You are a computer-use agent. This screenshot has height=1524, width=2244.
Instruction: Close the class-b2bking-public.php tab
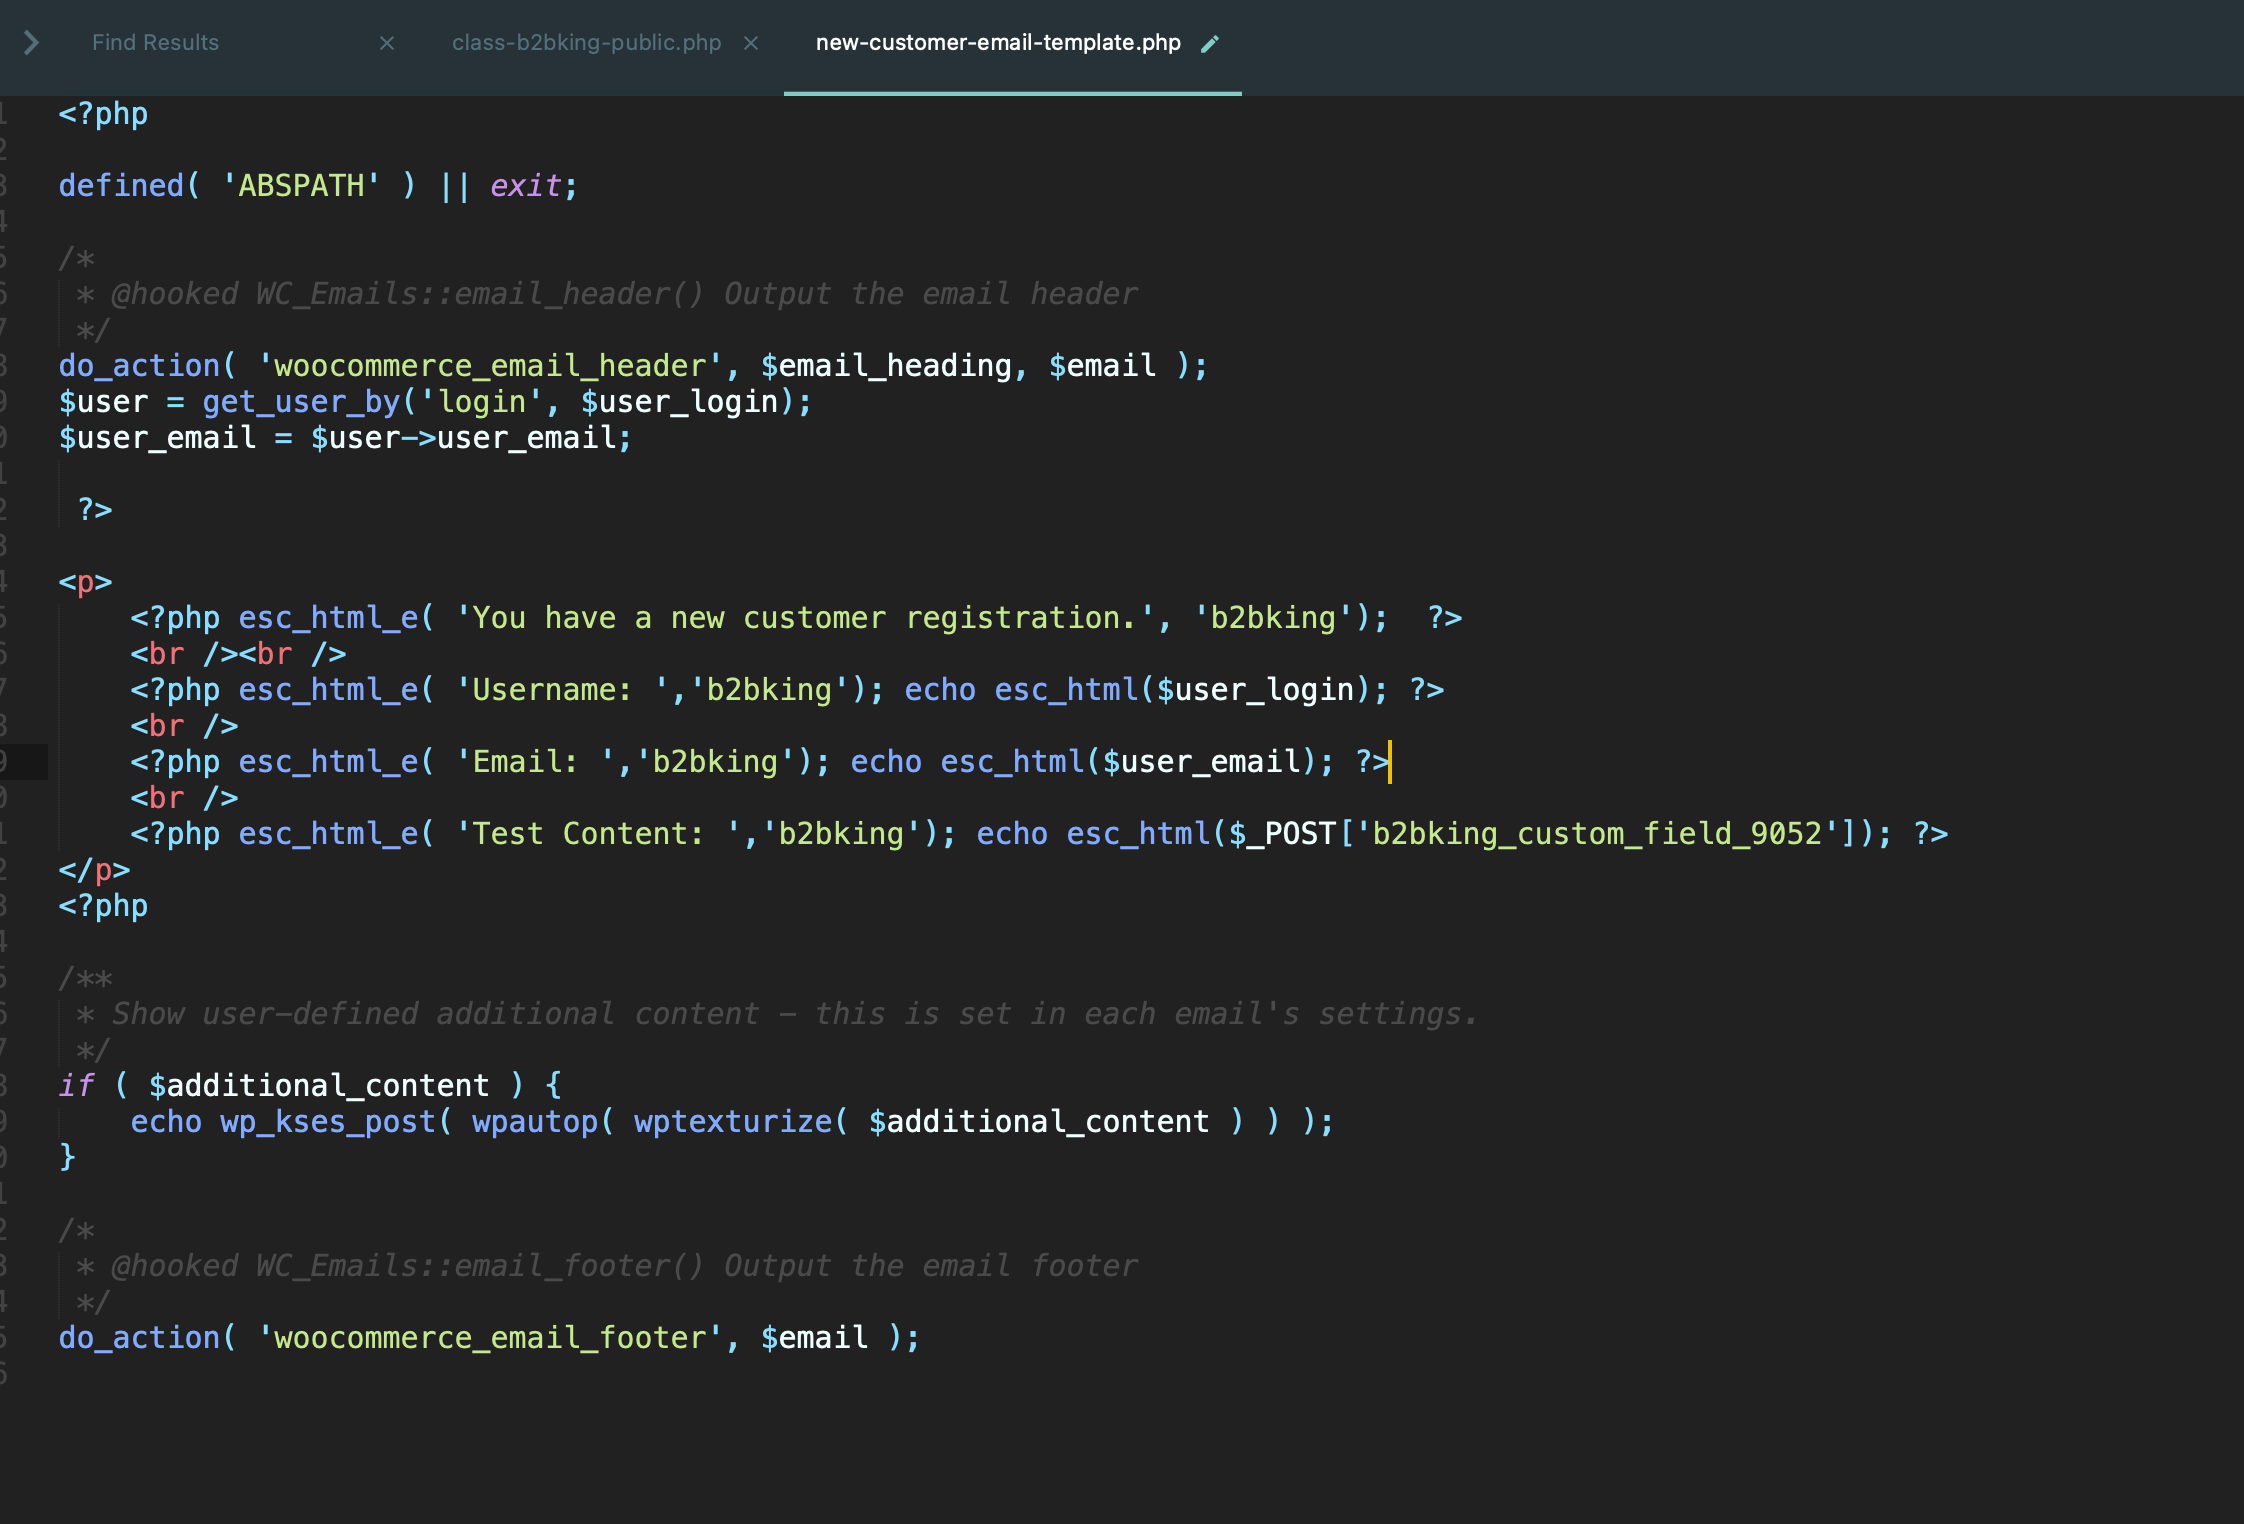point(751,43)
